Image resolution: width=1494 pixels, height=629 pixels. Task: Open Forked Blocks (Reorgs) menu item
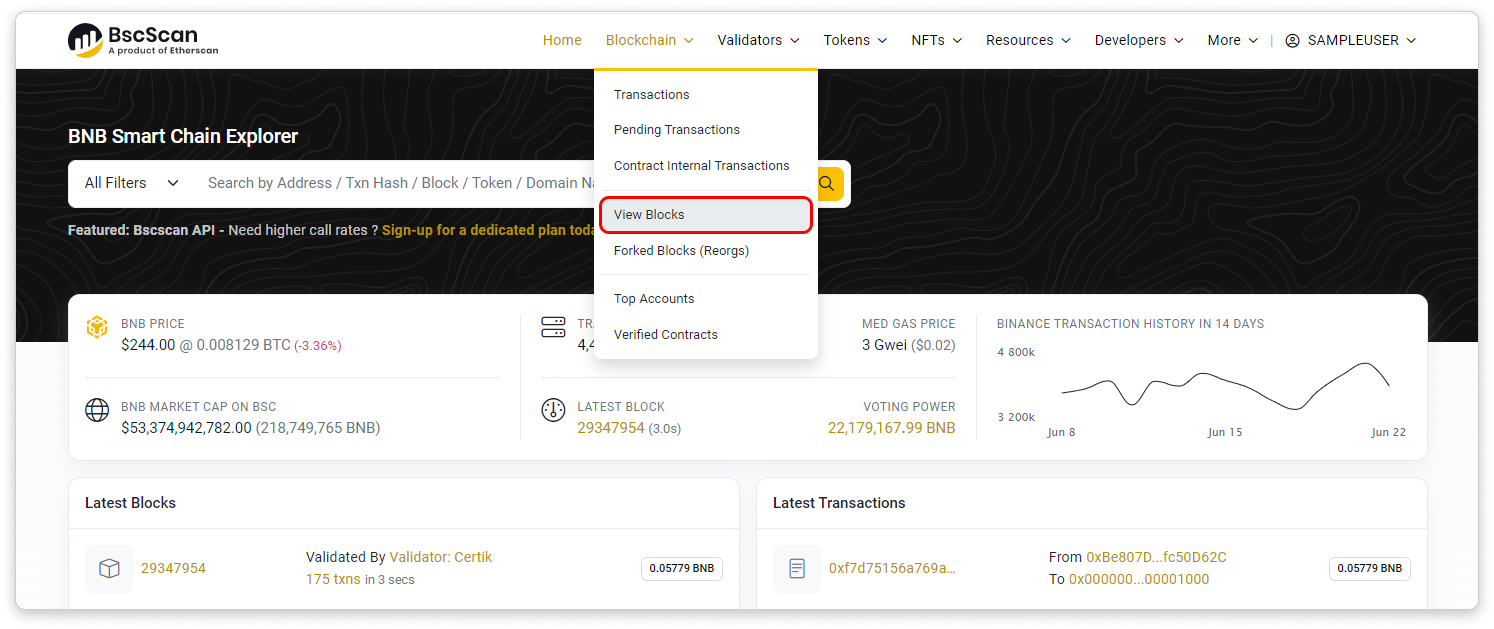click(x=681, y=251)
